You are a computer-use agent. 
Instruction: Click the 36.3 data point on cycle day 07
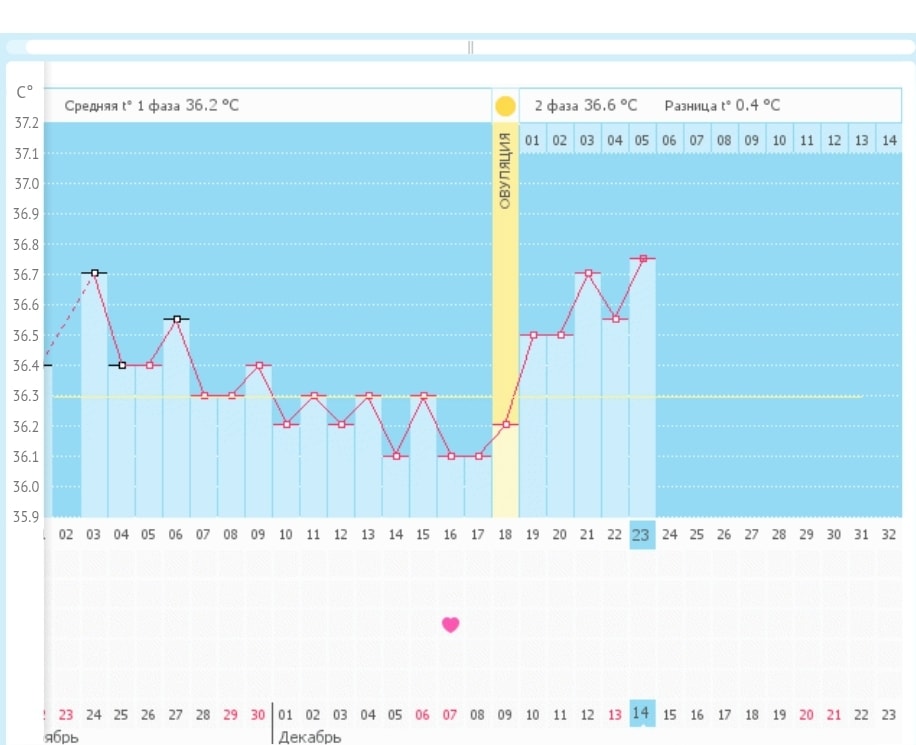point(204,396)
